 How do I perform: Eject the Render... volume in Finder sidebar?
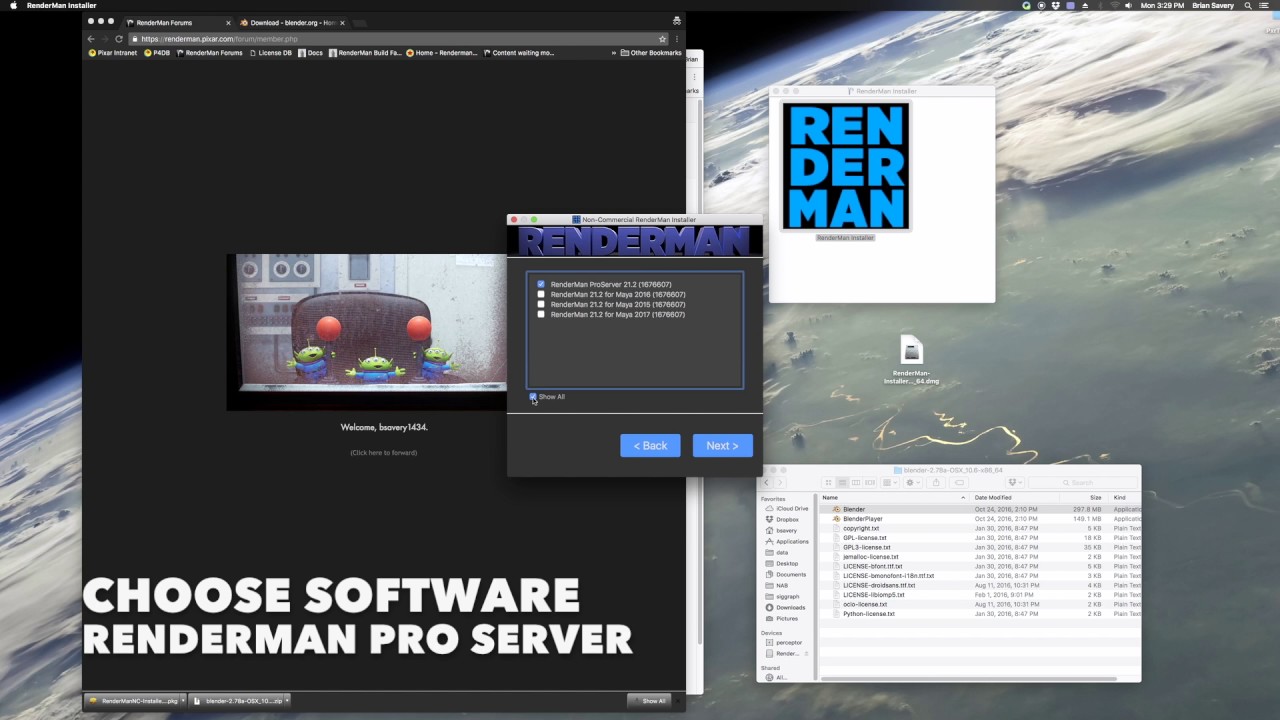click(x=806, y=654)
